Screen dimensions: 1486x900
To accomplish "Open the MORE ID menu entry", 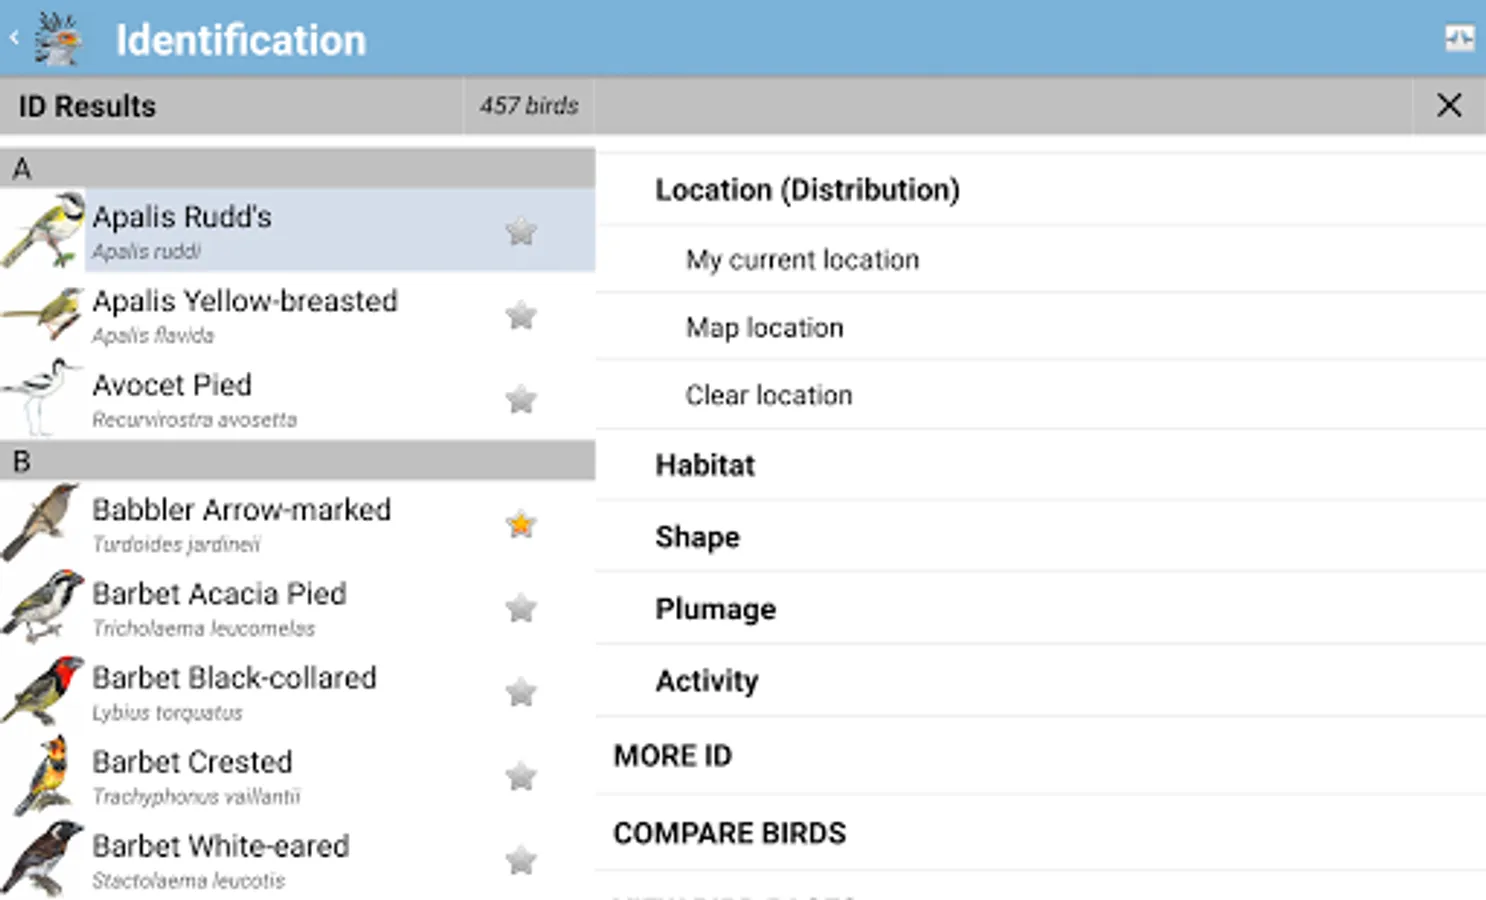I will [x=673, y=756].
